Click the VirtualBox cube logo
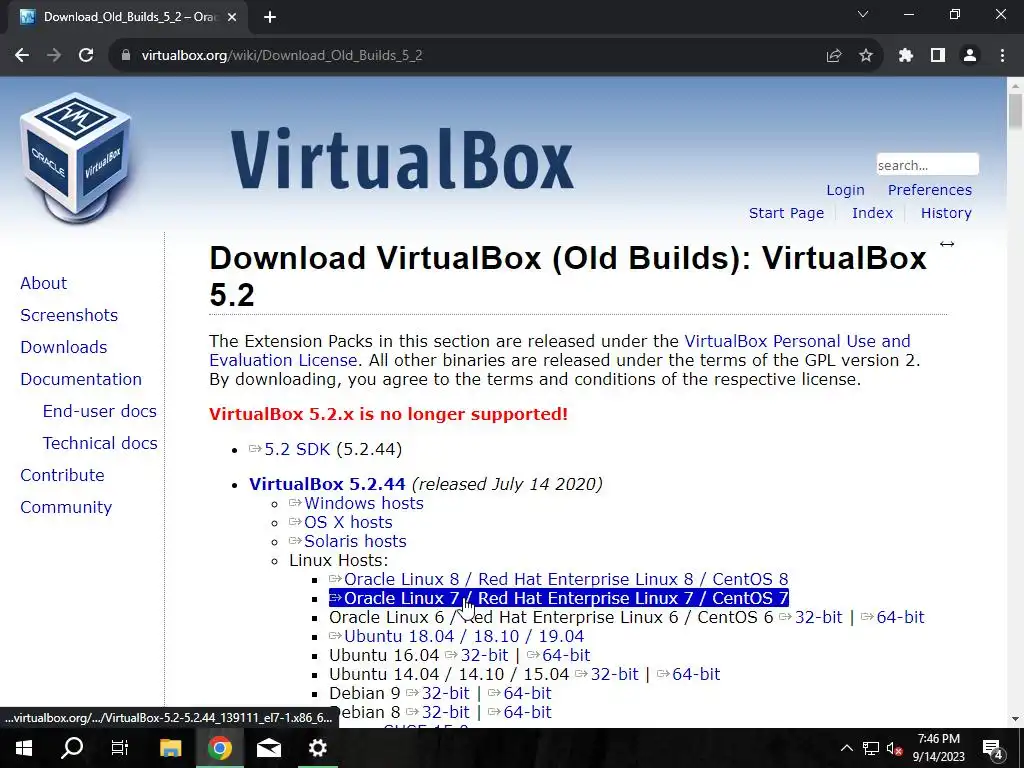1024x768 pixels. (x=76, y=157)
